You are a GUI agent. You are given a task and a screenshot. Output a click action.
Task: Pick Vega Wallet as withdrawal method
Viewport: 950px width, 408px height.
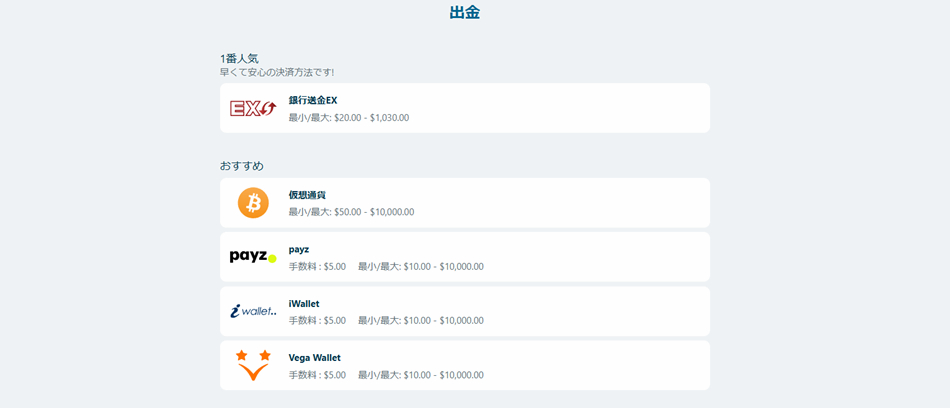314,357
